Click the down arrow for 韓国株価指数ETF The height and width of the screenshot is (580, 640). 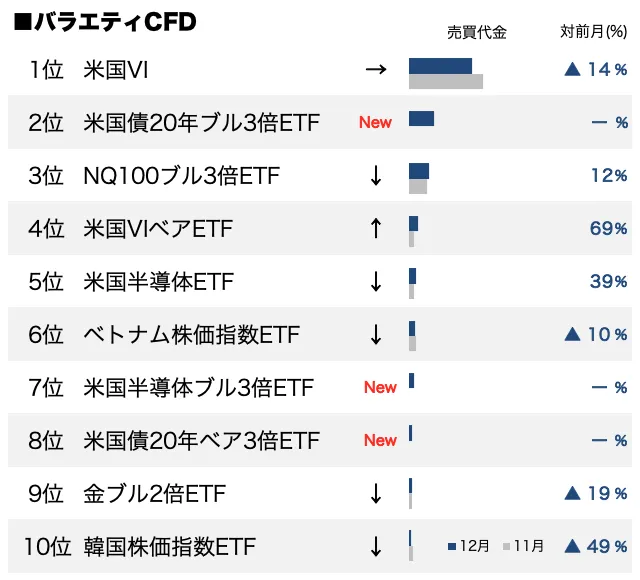(x=376, y=547)
